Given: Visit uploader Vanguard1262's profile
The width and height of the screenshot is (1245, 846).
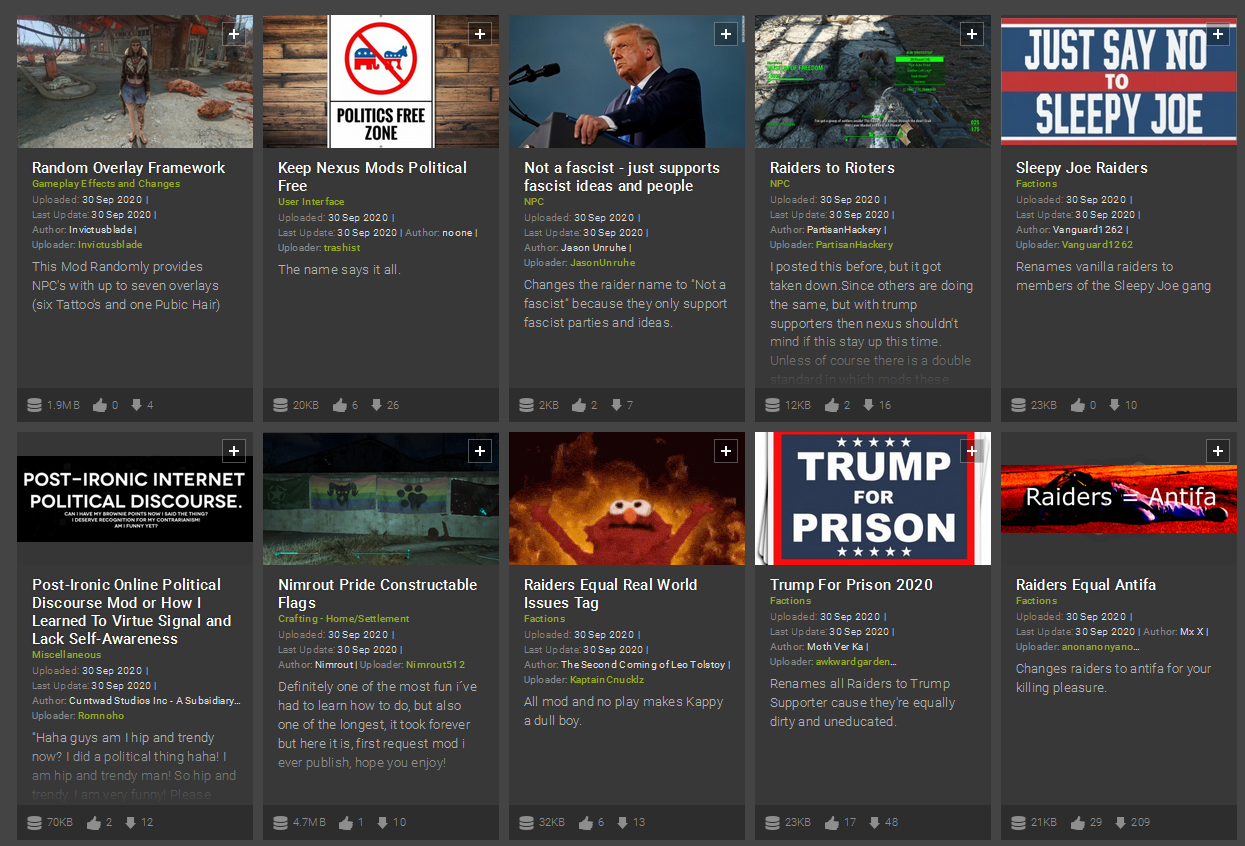Looking at the screenshot, I should [x=1097, y=245].
